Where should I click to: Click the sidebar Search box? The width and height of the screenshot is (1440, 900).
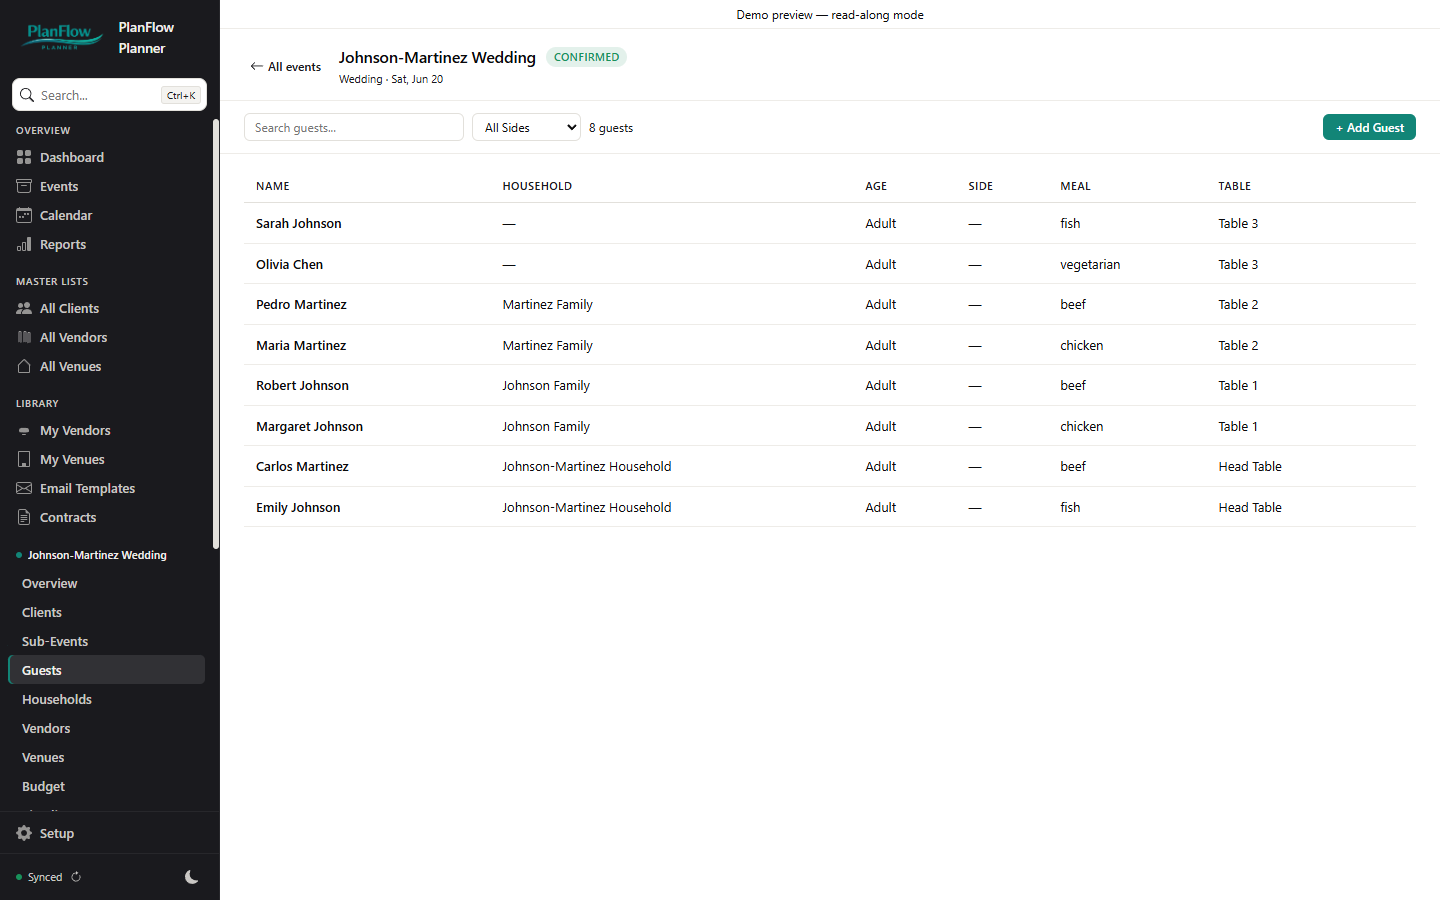109,95
